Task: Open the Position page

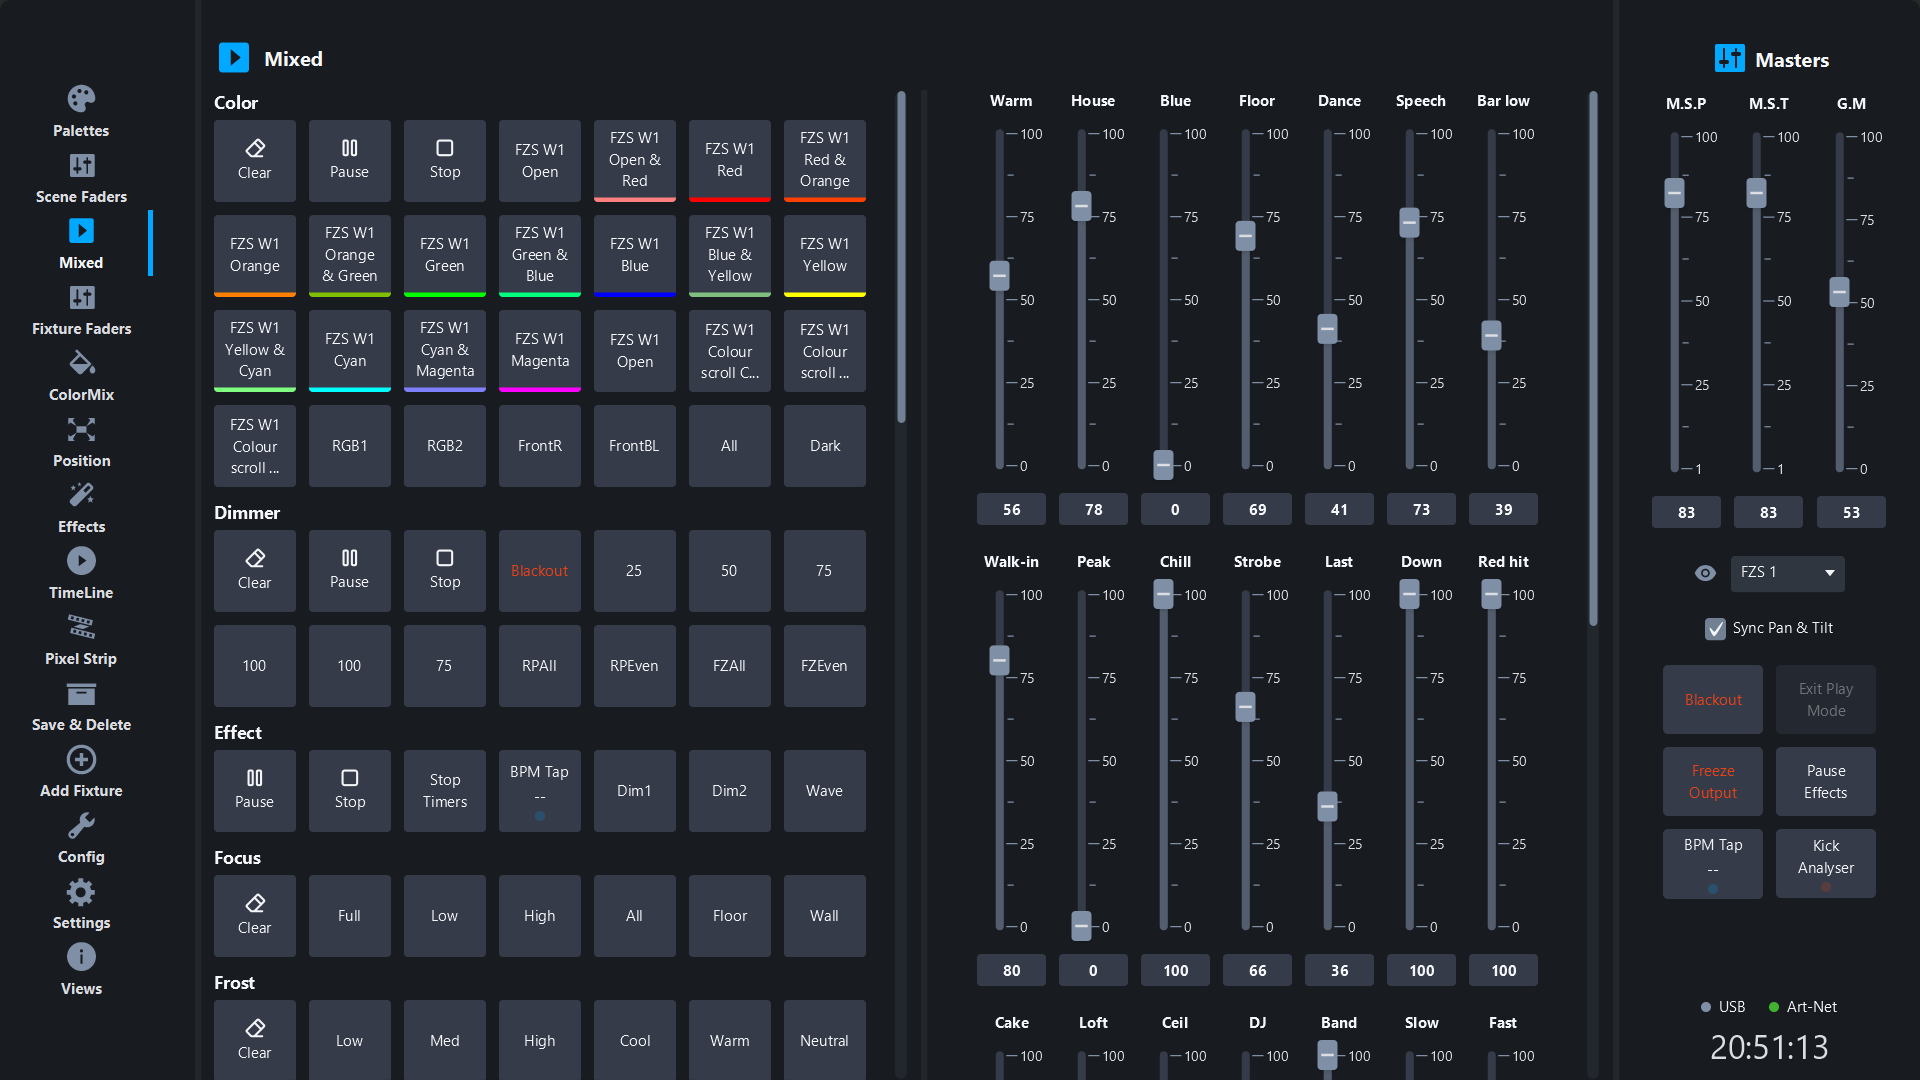Action: (81, 441)
